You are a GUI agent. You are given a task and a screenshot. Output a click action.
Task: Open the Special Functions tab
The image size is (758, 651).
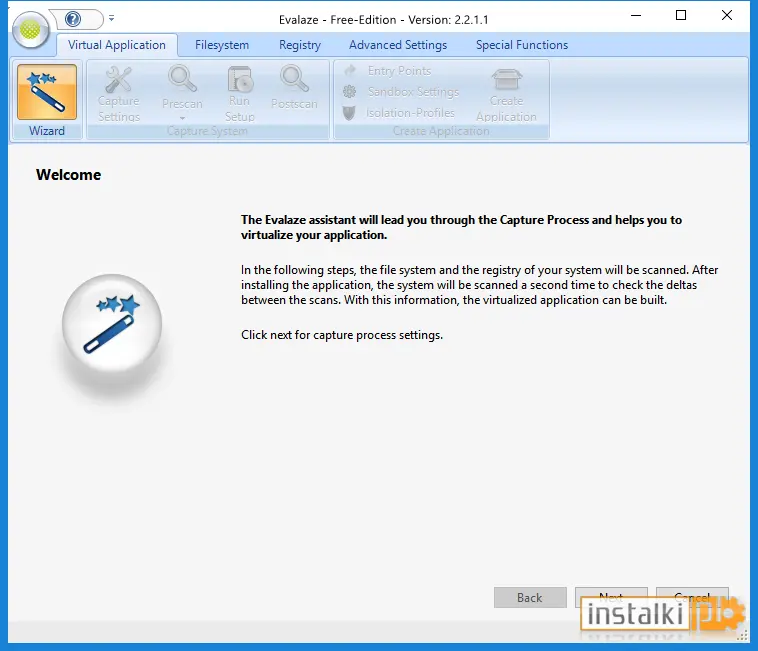pos(522,45)
